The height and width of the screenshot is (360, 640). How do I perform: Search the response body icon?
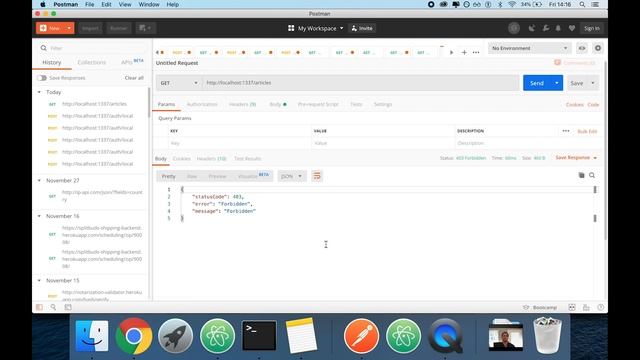tap(592, 175)
